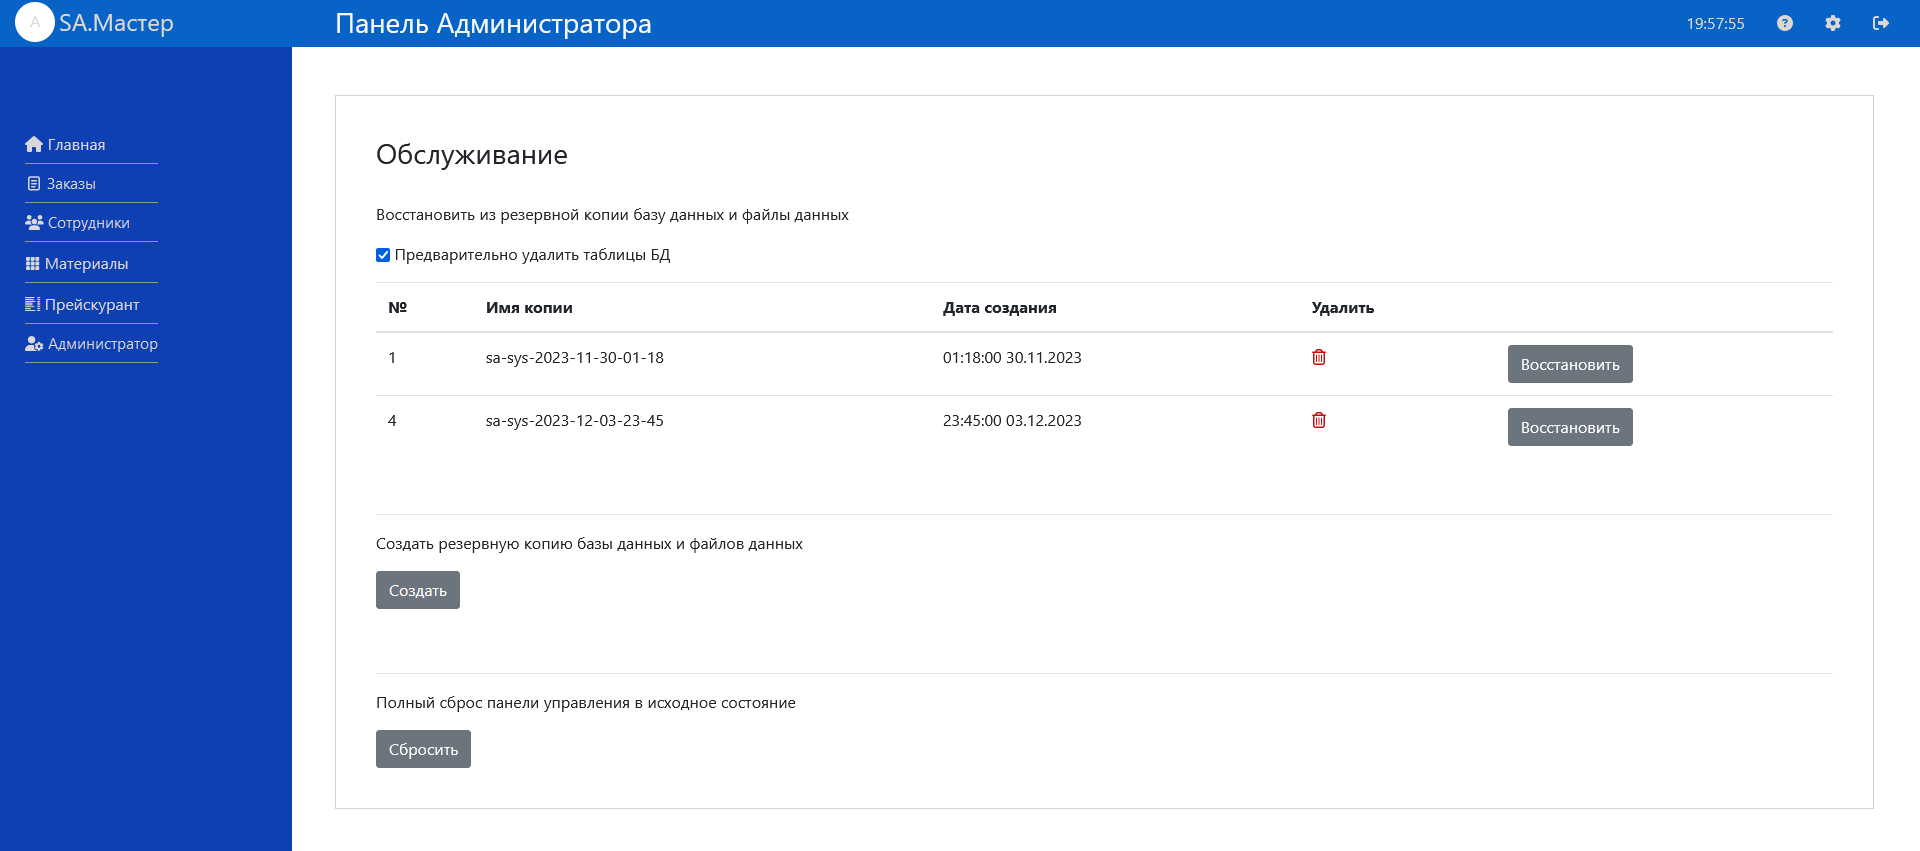This screenshot has height=851, width=1920.
Task: Open the Прейскурант menu item
Action: point(92,304)
